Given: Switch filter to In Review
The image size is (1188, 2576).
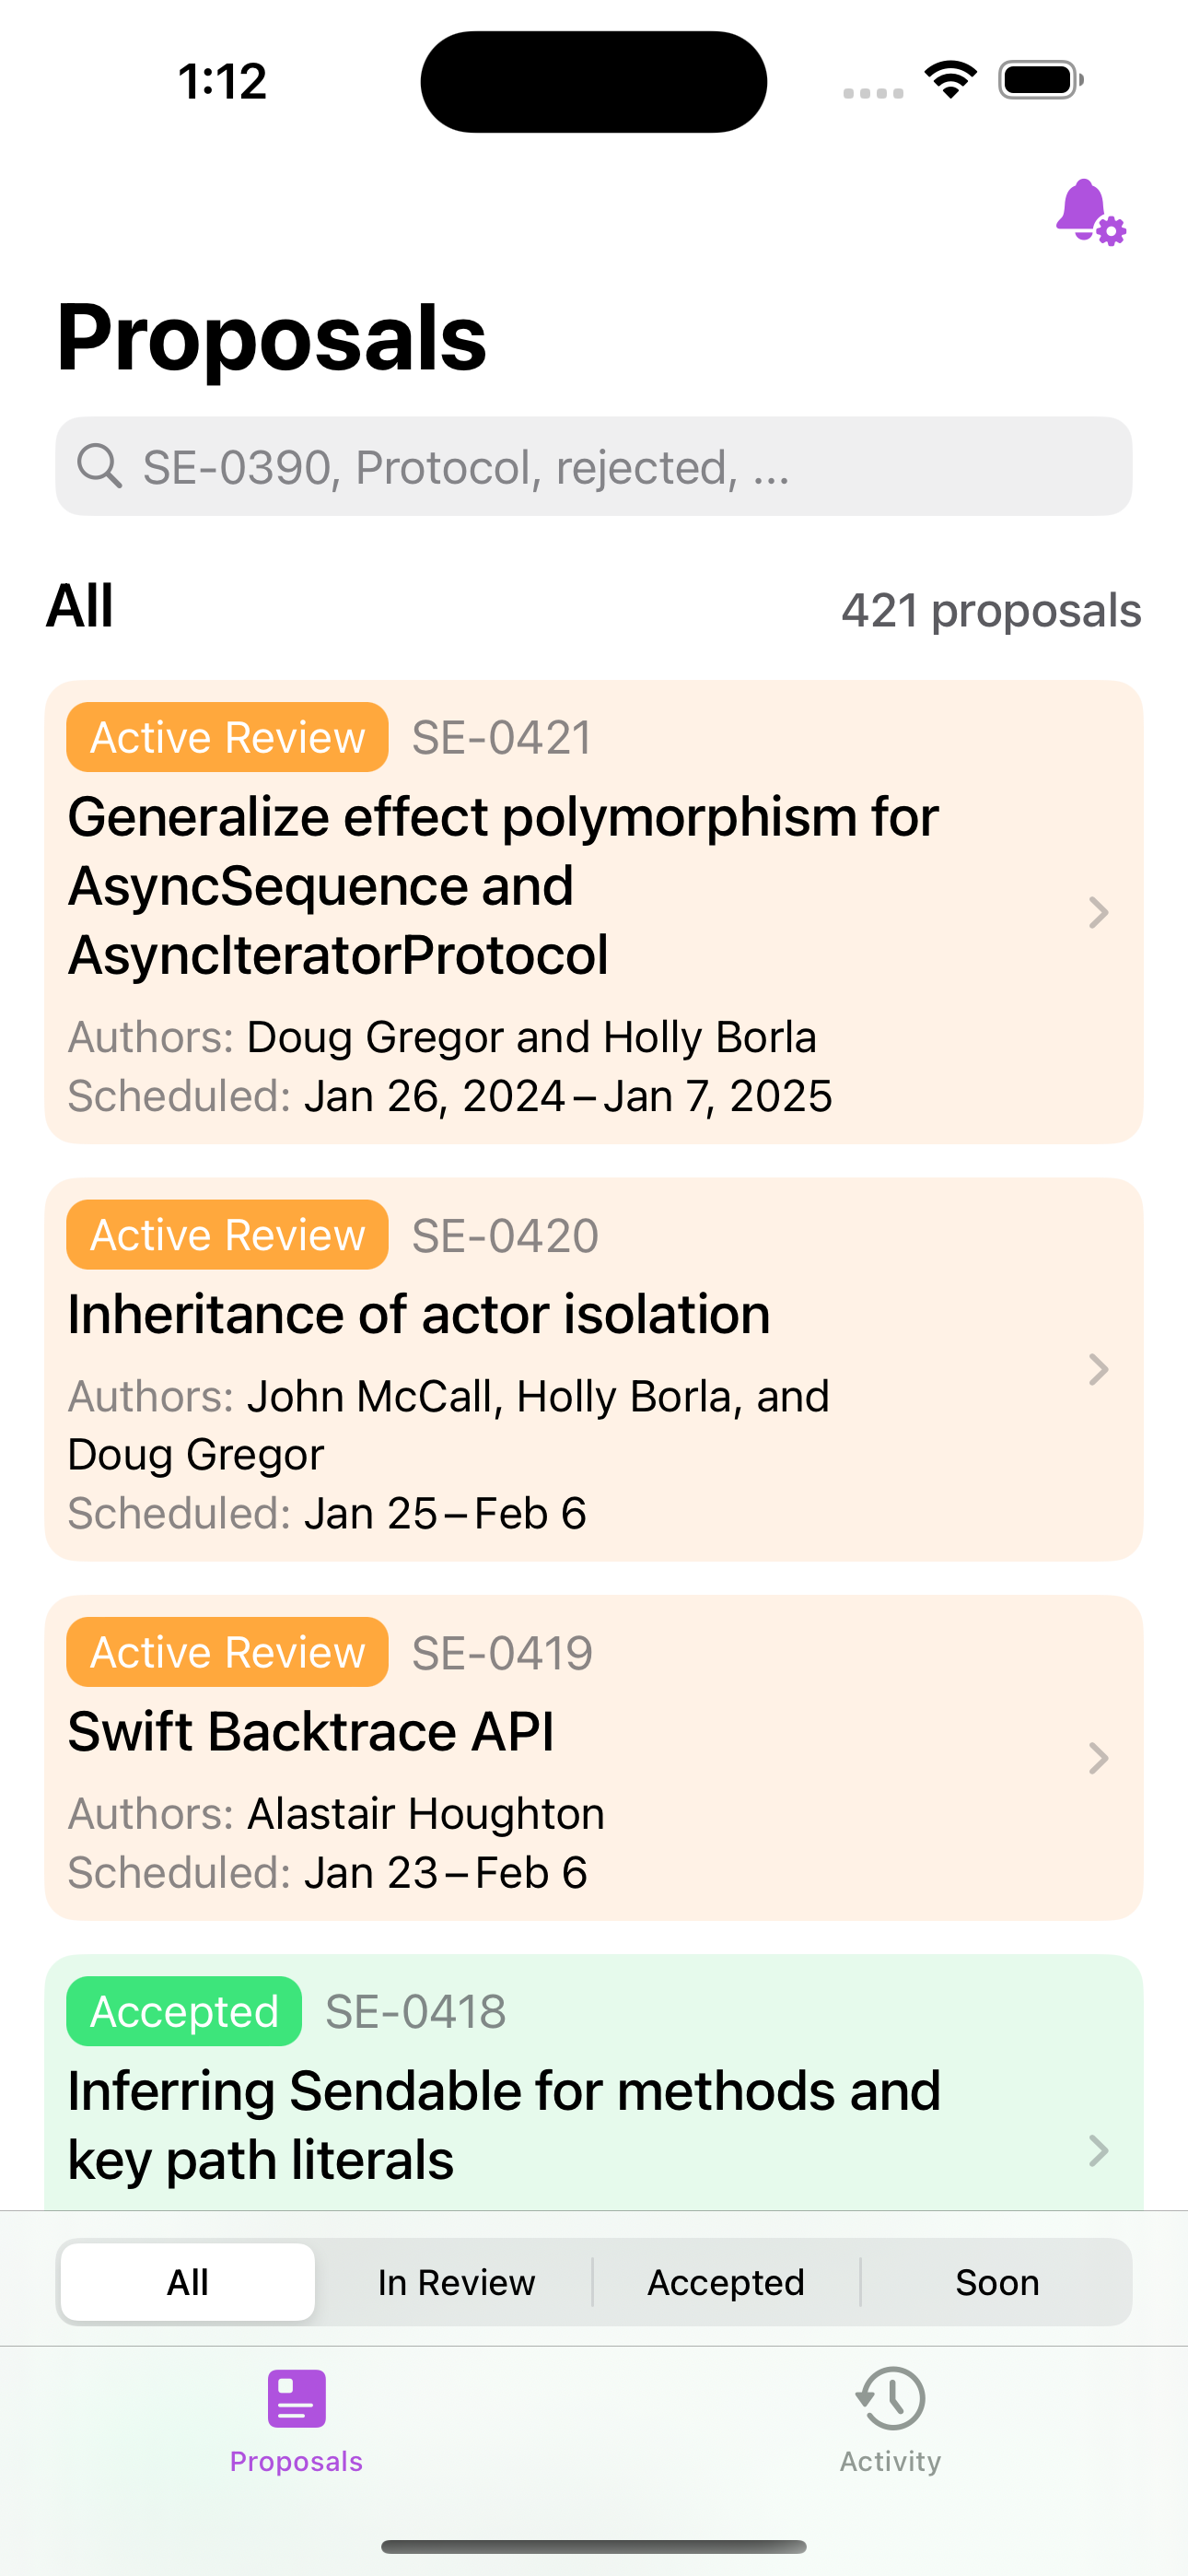Looking at the screenshot, I should pos(456,2282).
